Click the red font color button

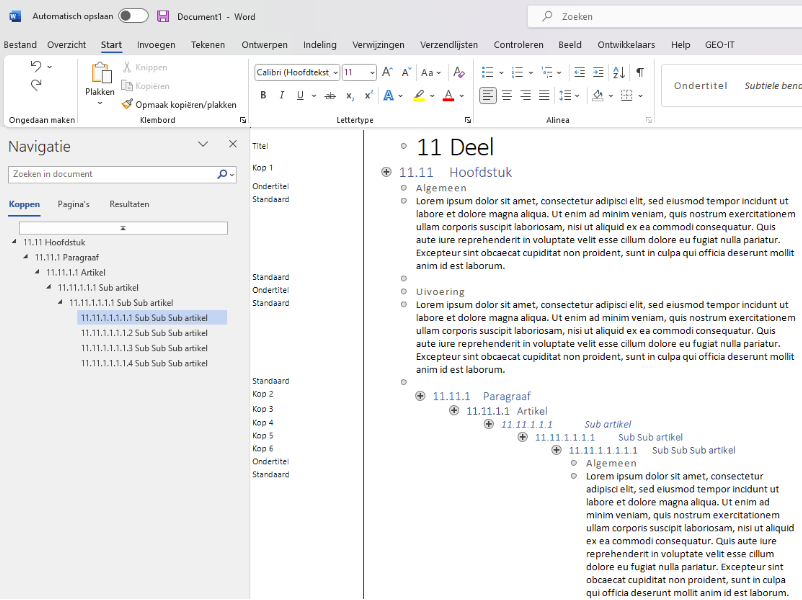click(447, 96)
